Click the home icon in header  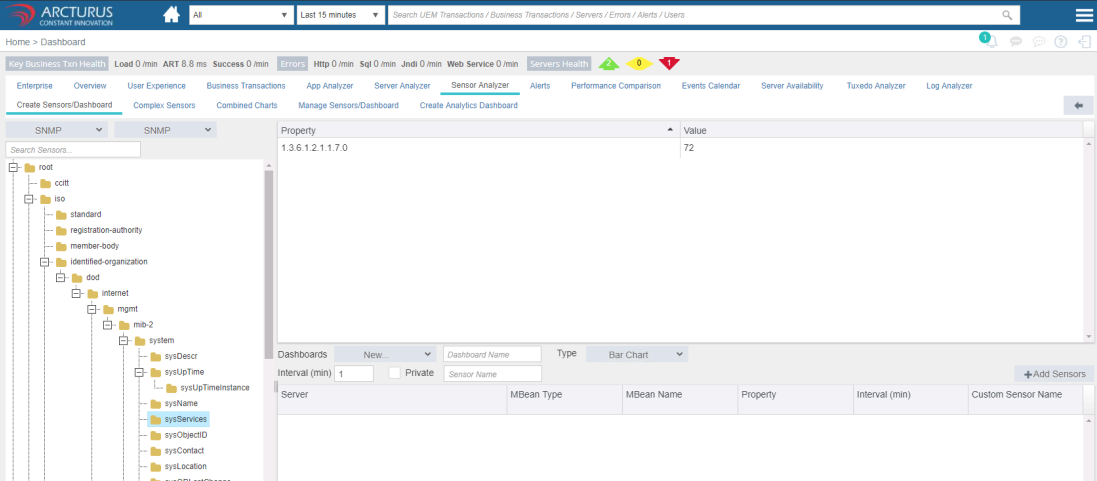coord(171,15)
